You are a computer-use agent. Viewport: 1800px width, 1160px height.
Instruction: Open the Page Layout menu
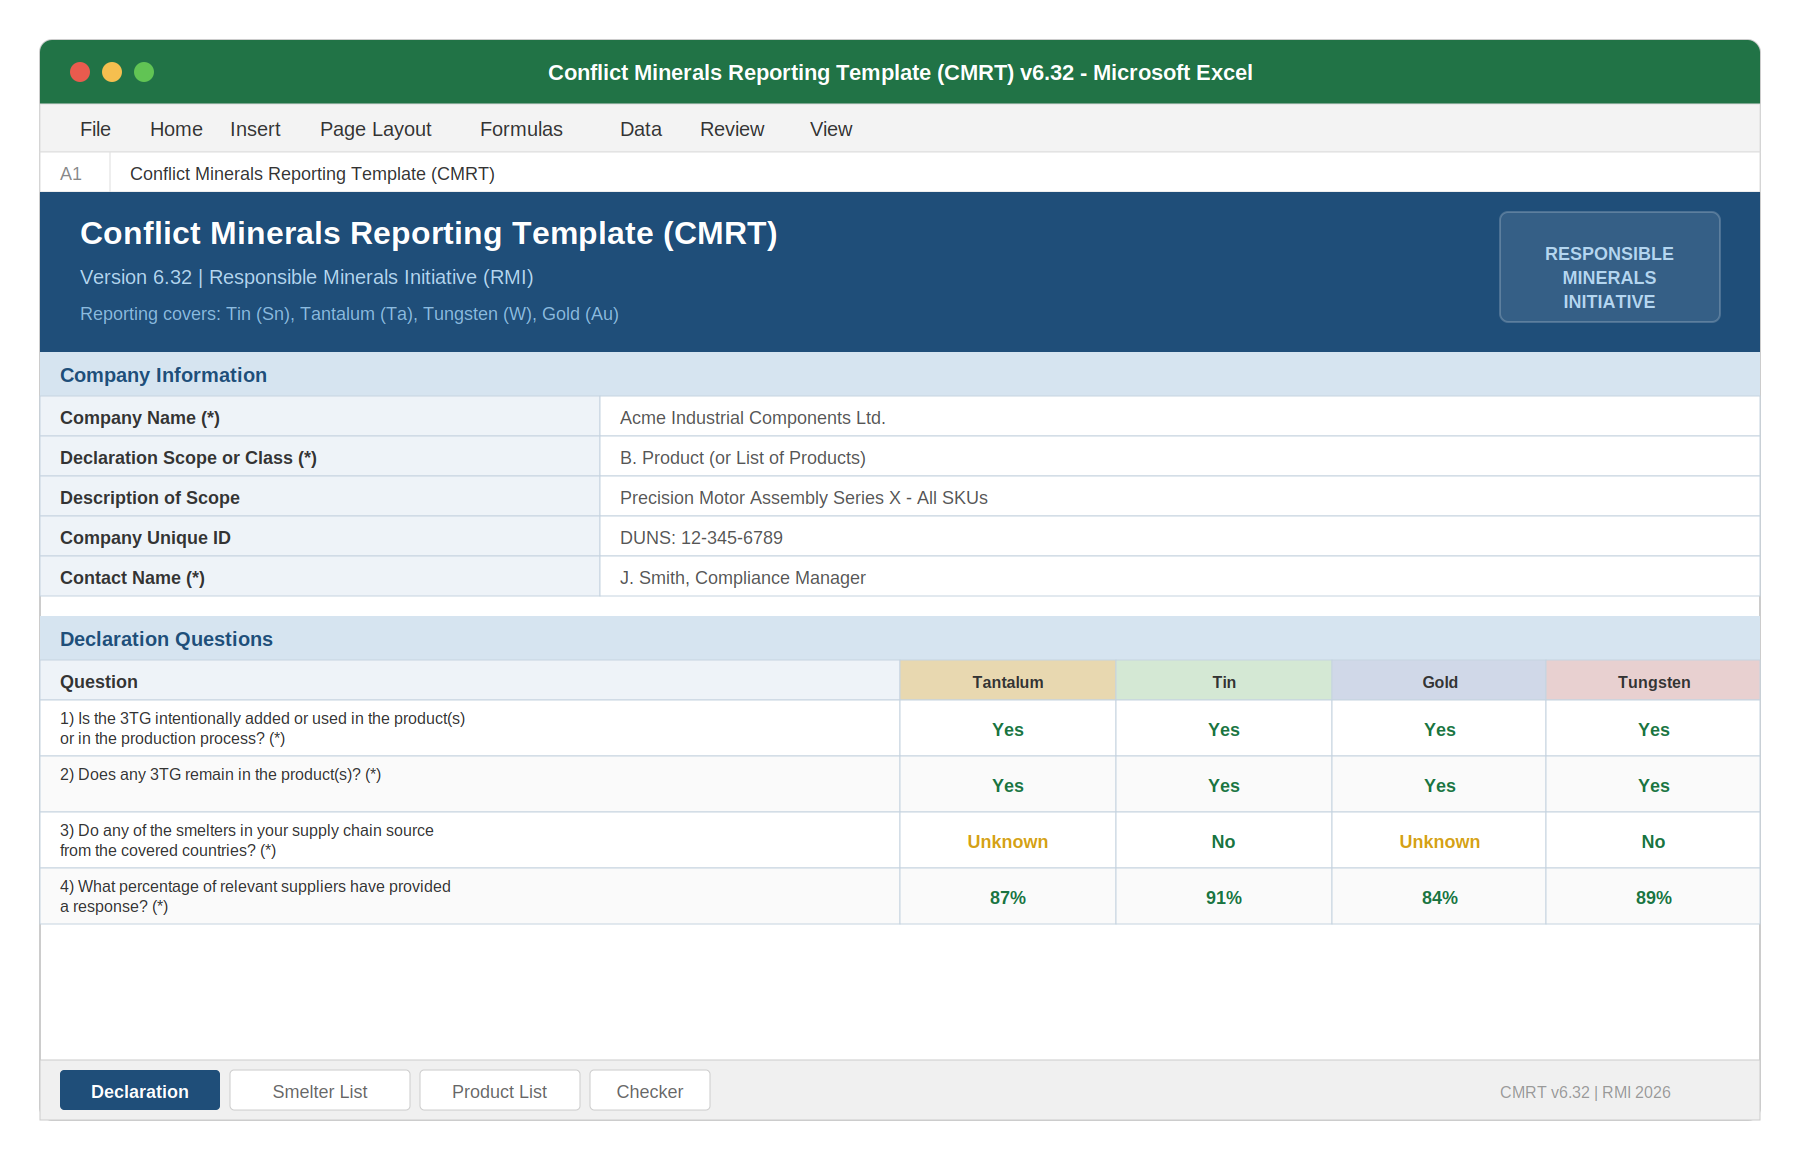tap(375, 128)
